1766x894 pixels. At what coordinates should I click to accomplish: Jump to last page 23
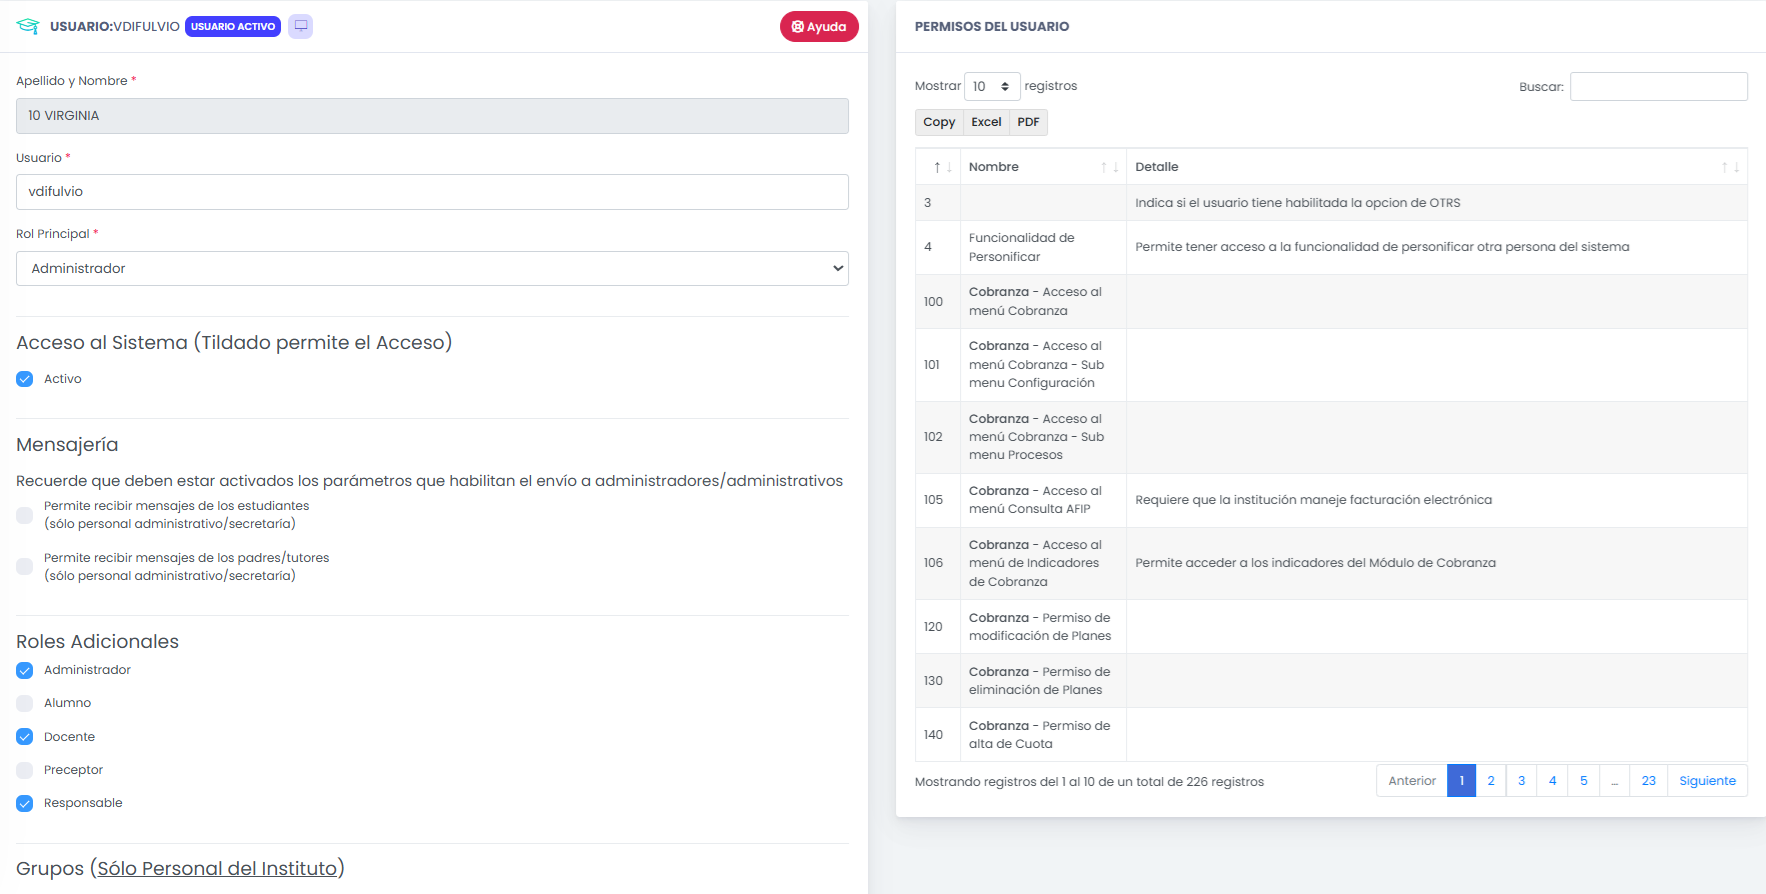click(1649, 781)
